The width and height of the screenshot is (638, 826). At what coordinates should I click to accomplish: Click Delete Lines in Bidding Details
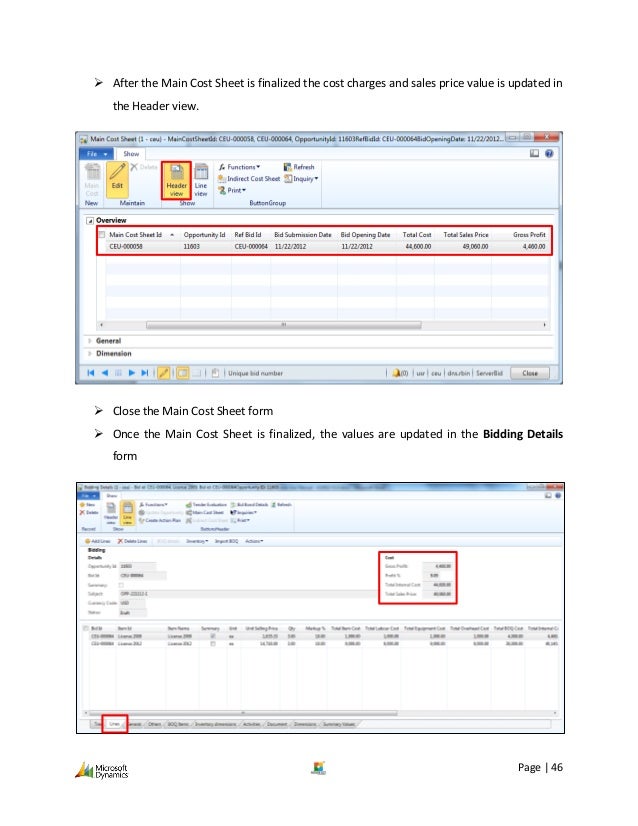(x=132, y=541)
